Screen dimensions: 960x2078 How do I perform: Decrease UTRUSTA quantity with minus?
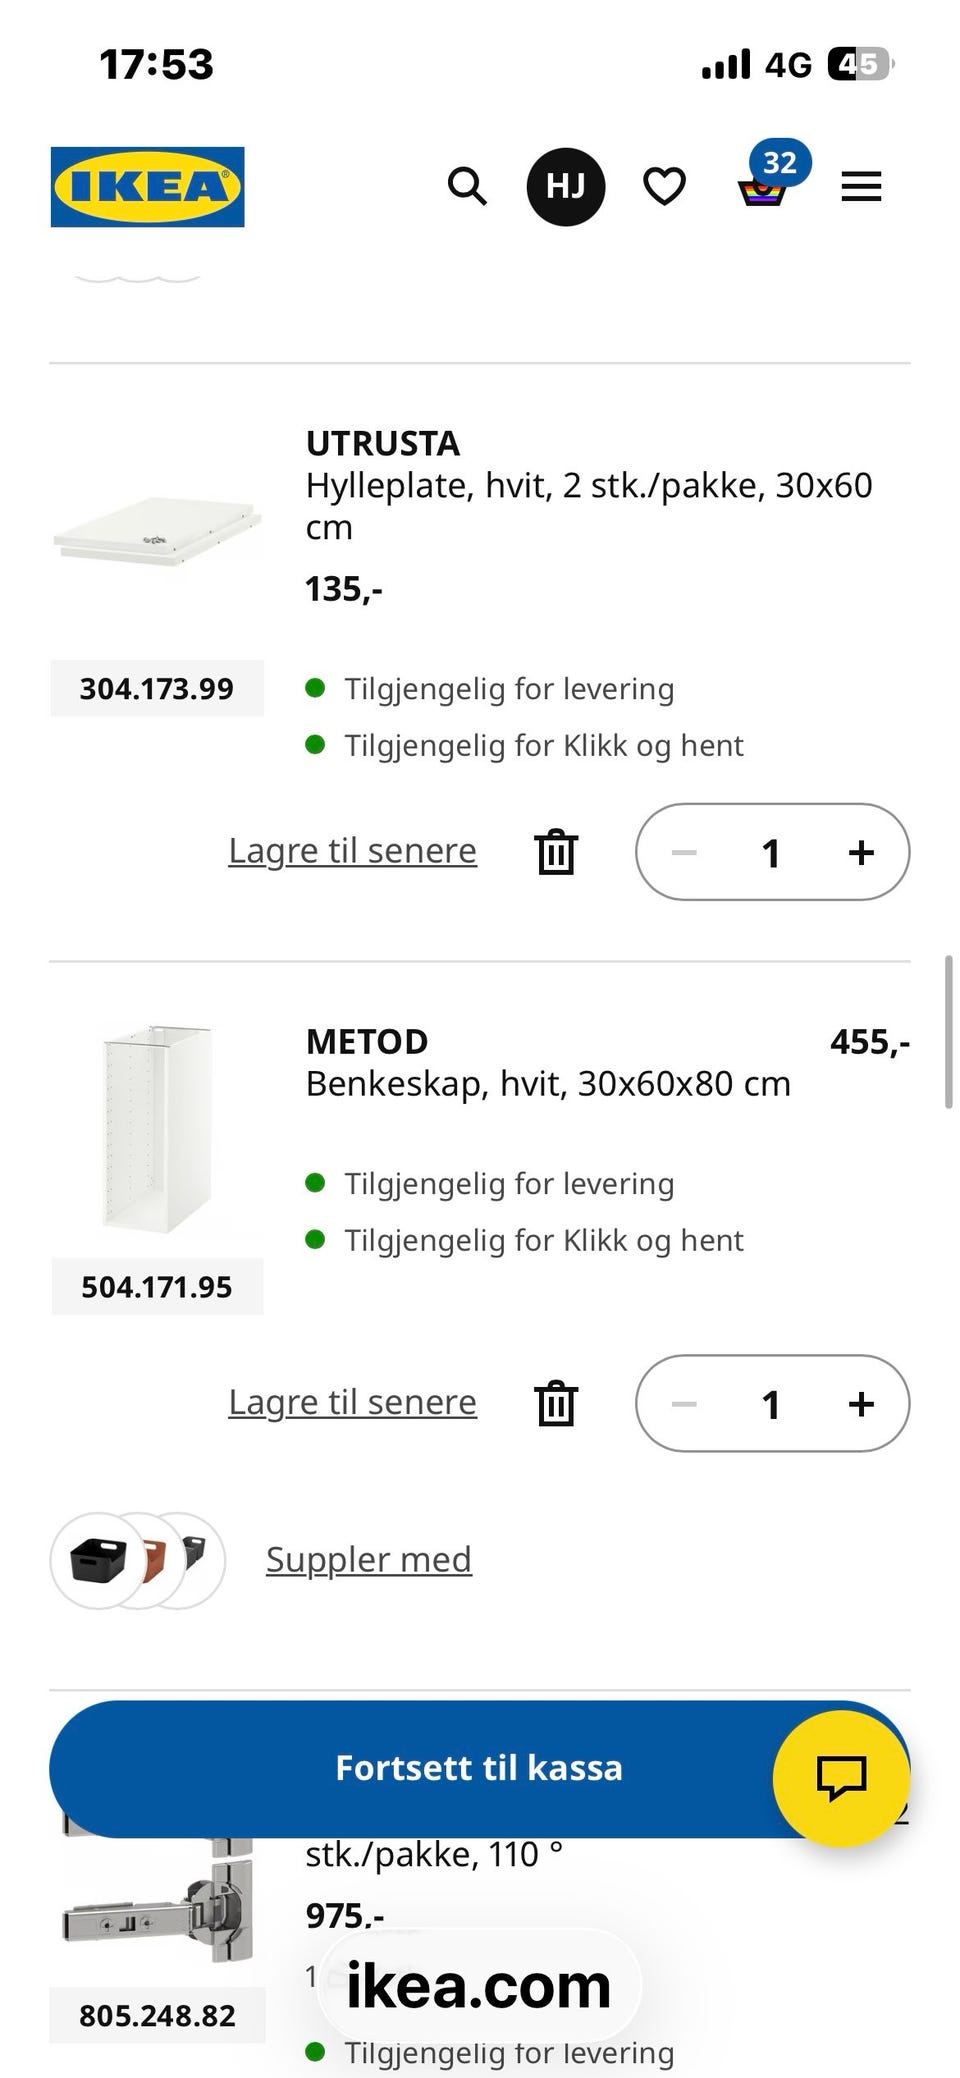pos(684,852)
